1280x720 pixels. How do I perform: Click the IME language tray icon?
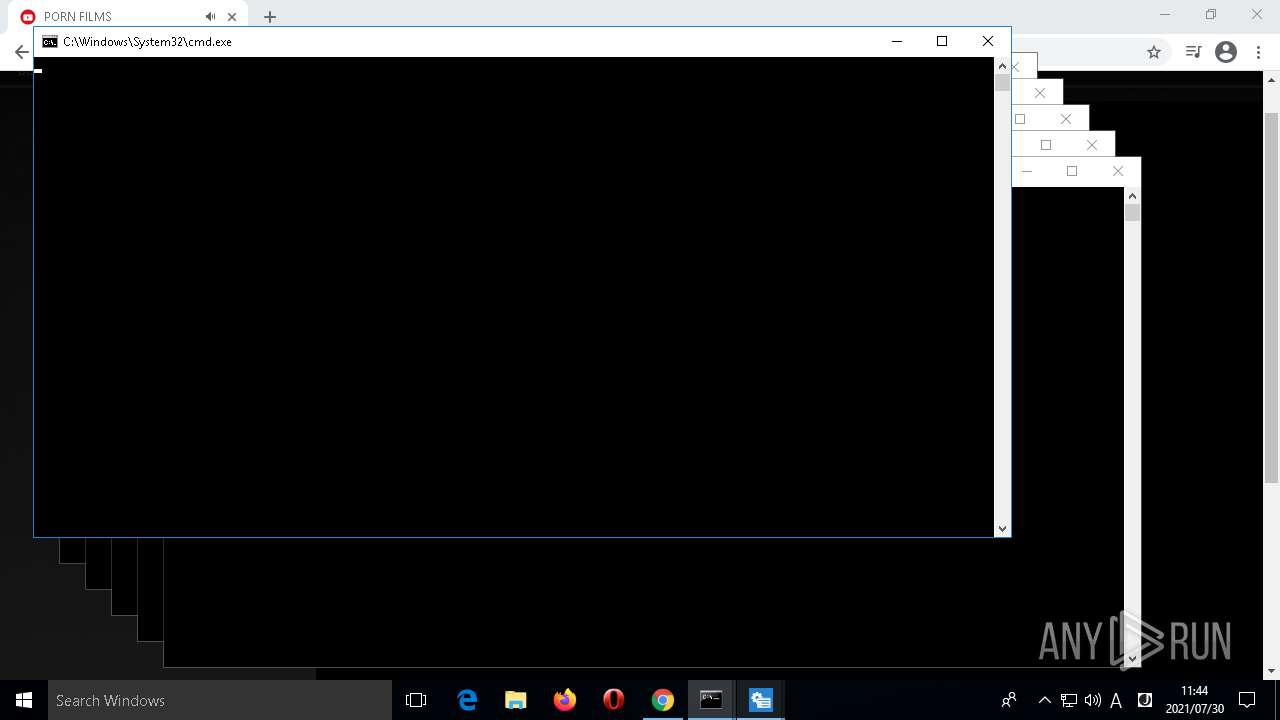tap(1145, 700)
